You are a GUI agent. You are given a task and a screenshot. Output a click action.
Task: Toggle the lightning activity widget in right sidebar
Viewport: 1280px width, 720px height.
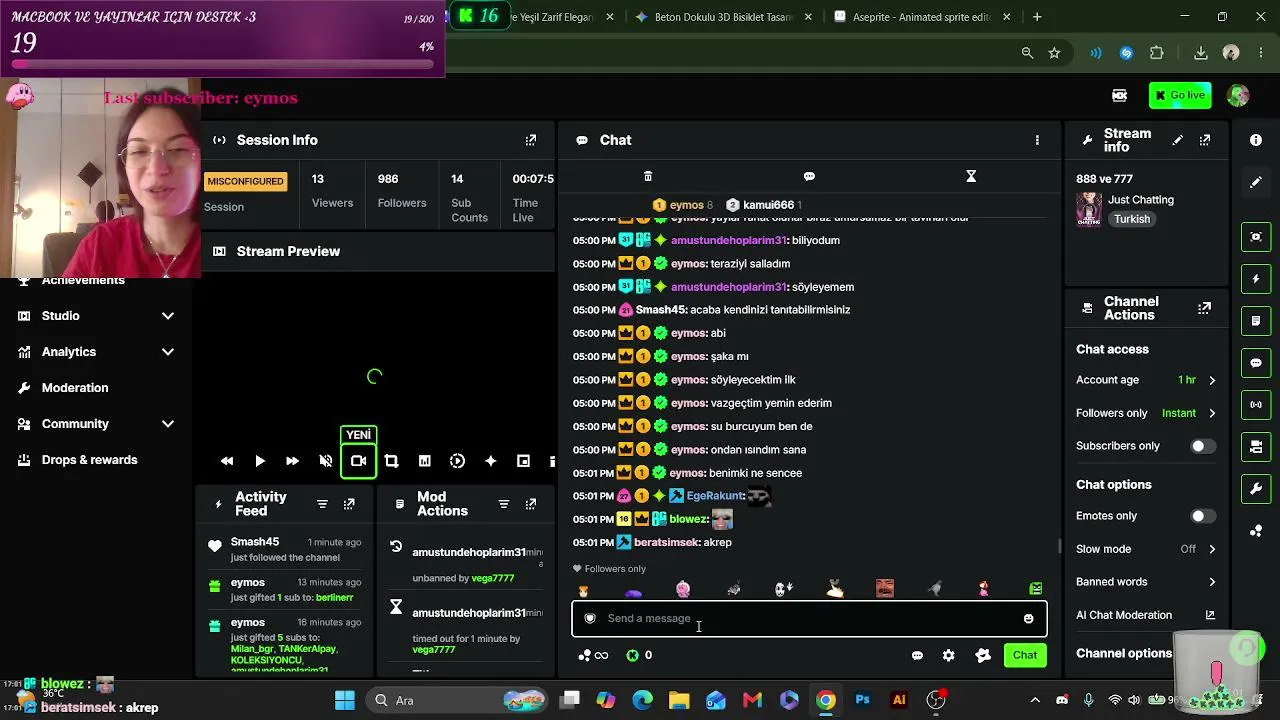click(x=1256, y=279)
